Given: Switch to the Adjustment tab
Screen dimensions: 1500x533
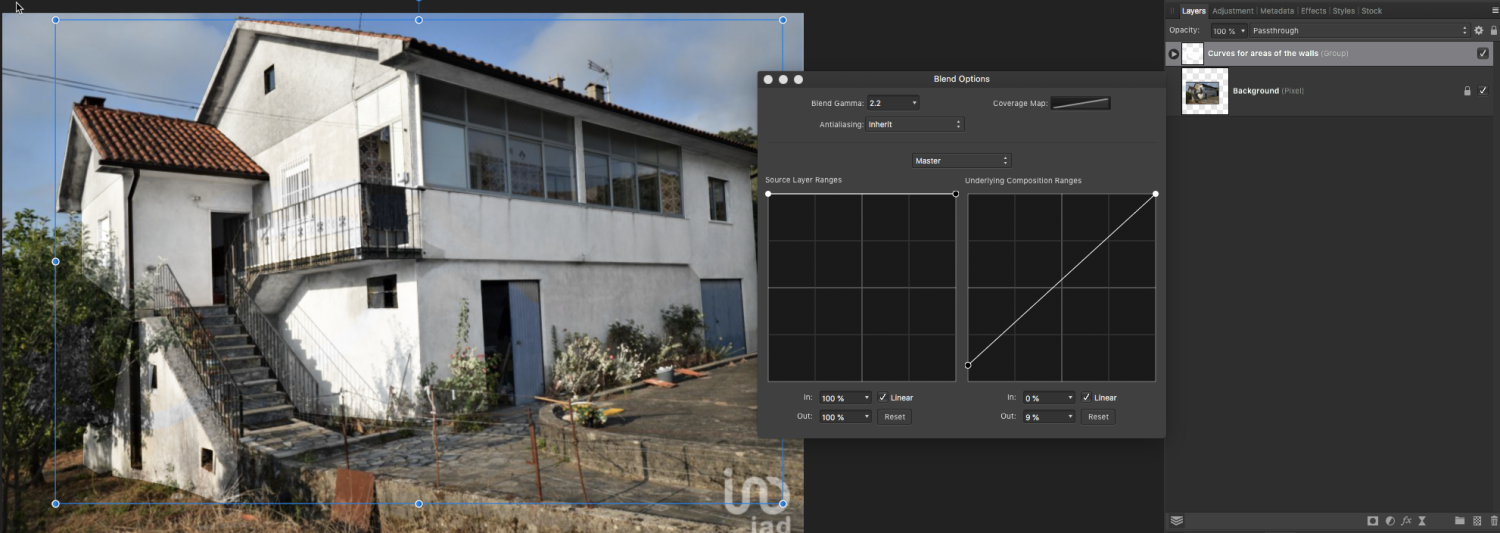Looking at the screenshot, I should tap(1233, 11).
